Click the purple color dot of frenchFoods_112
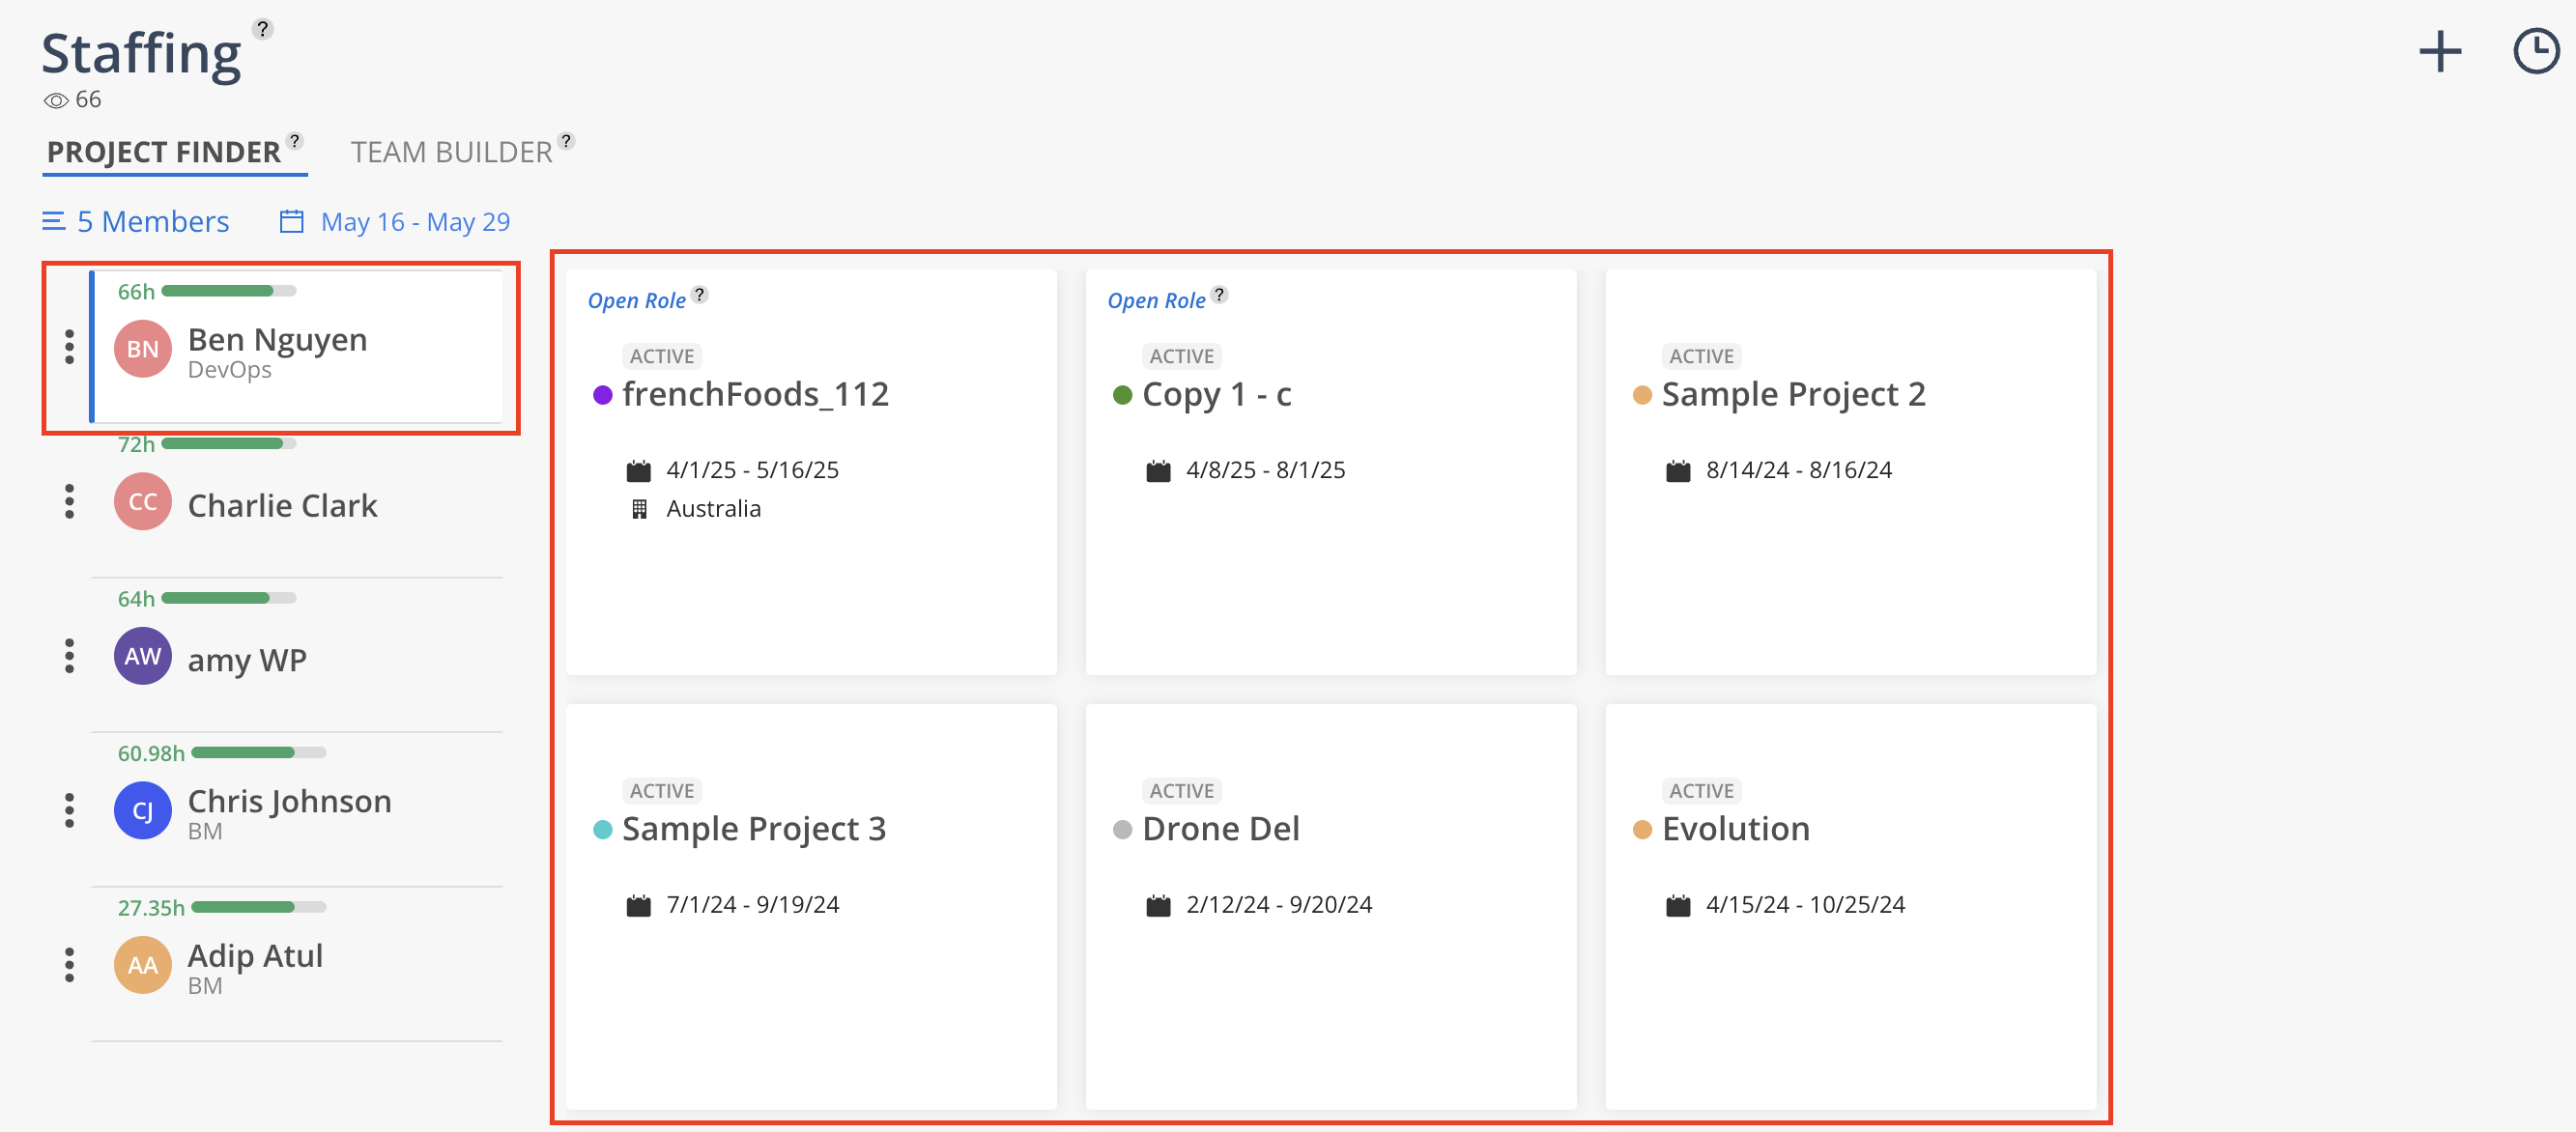The width and height of the screenshot is (2576, 1132). pos(602,395)
